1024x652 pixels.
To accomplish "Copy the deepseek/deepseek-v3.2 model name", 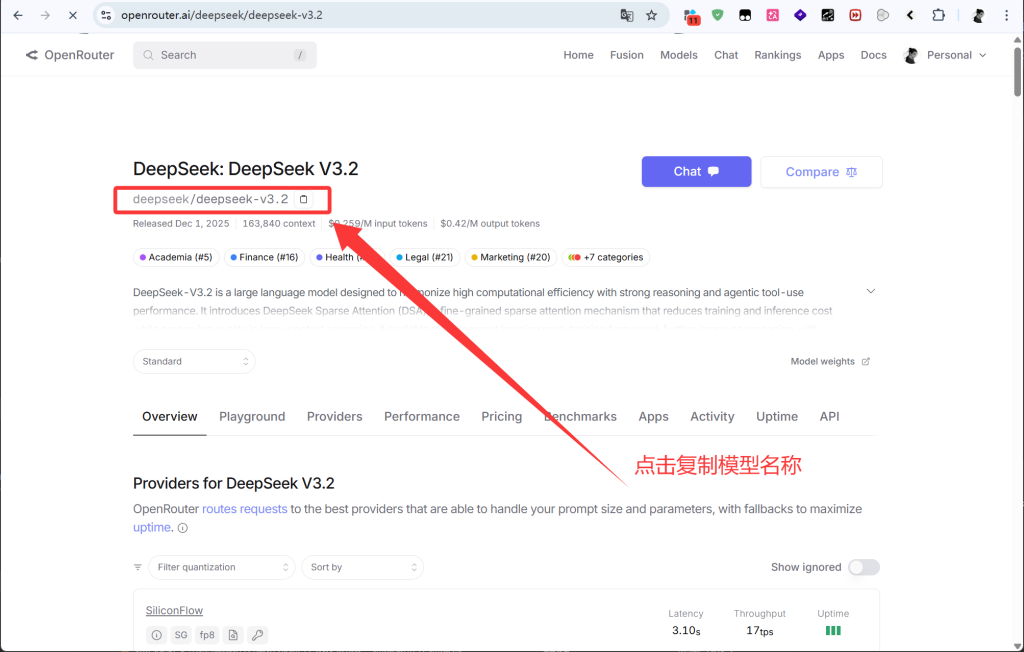I will tap(303, 199).
